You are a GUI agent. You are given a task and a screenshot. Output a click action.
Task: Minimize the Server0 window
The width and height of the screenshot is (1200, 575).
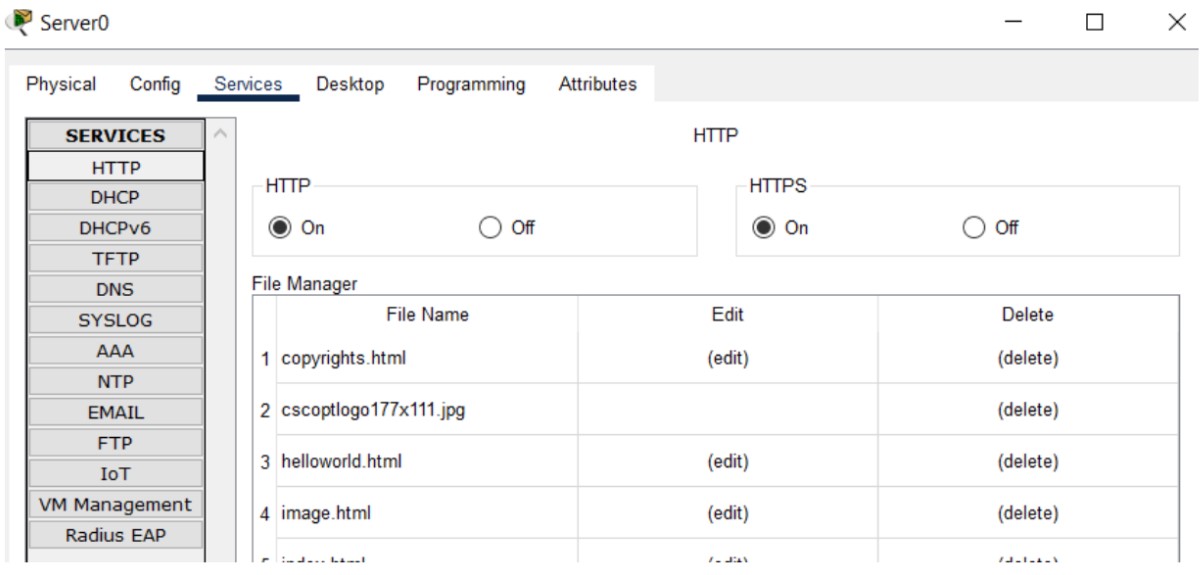tap(1013, 22)
